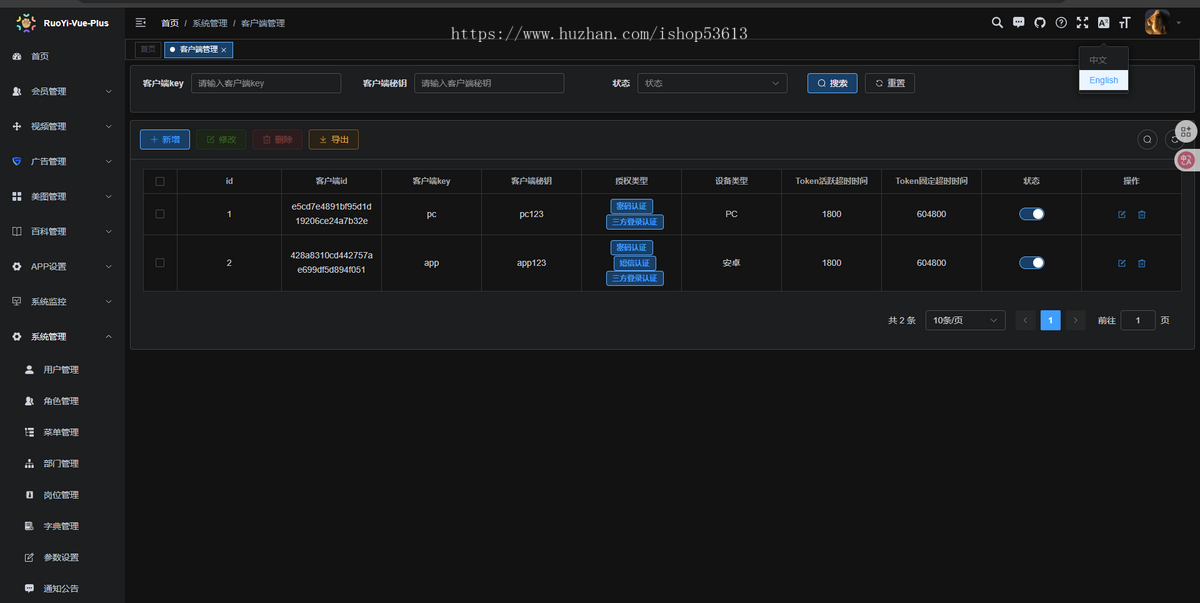Screen dimensions: 1200x603
Task: Delete the row with key app
Action: (1142, 263)
